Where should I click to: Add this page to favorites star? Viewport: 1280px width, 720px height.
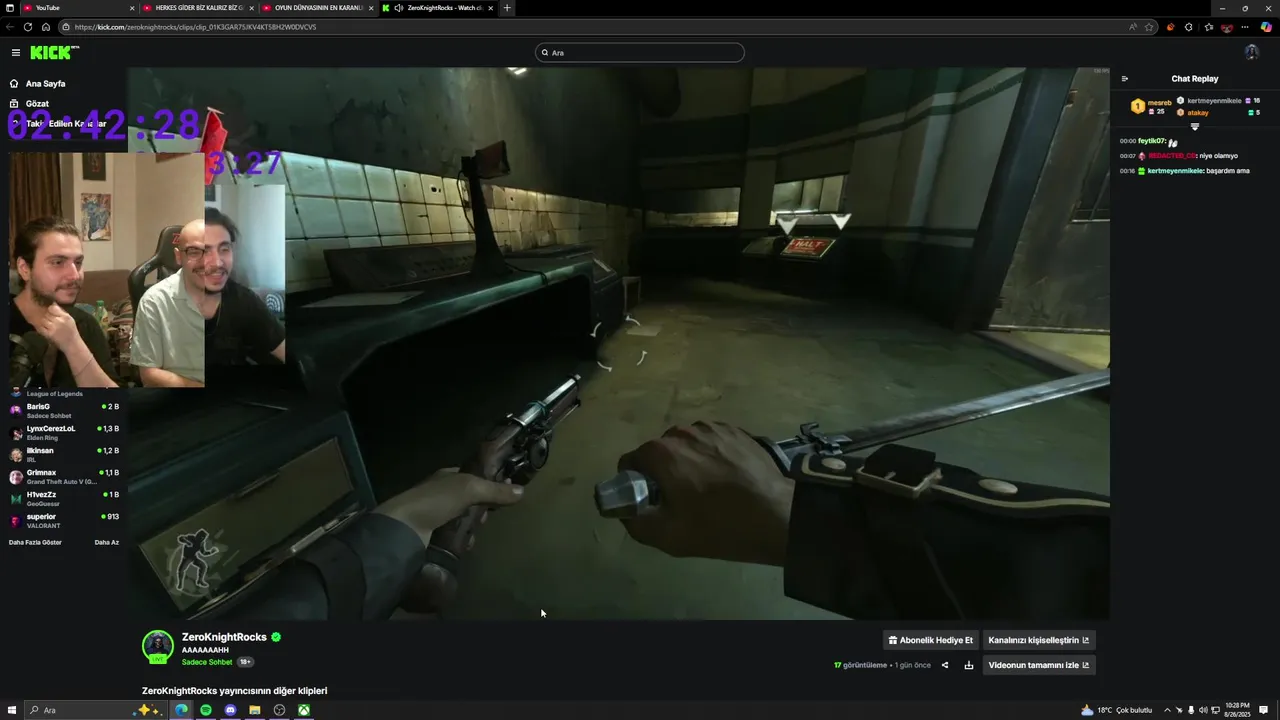[1149, 27]
